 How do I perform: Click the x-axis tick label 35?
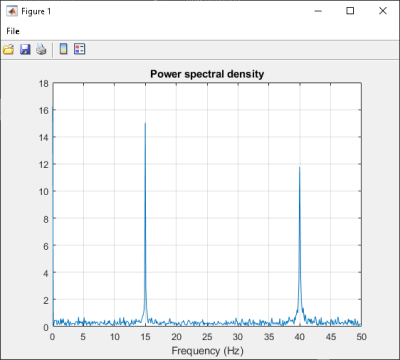point(269,337)
